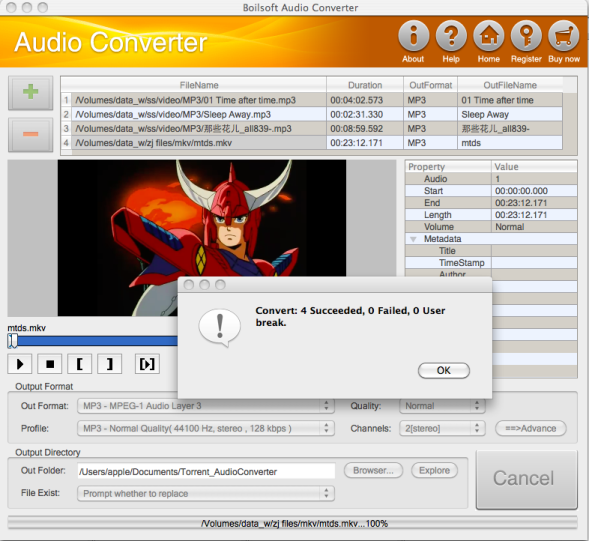This screenshot has height=541, width=589.
Task: Open the Register key icon
Action: pos(526,36)
